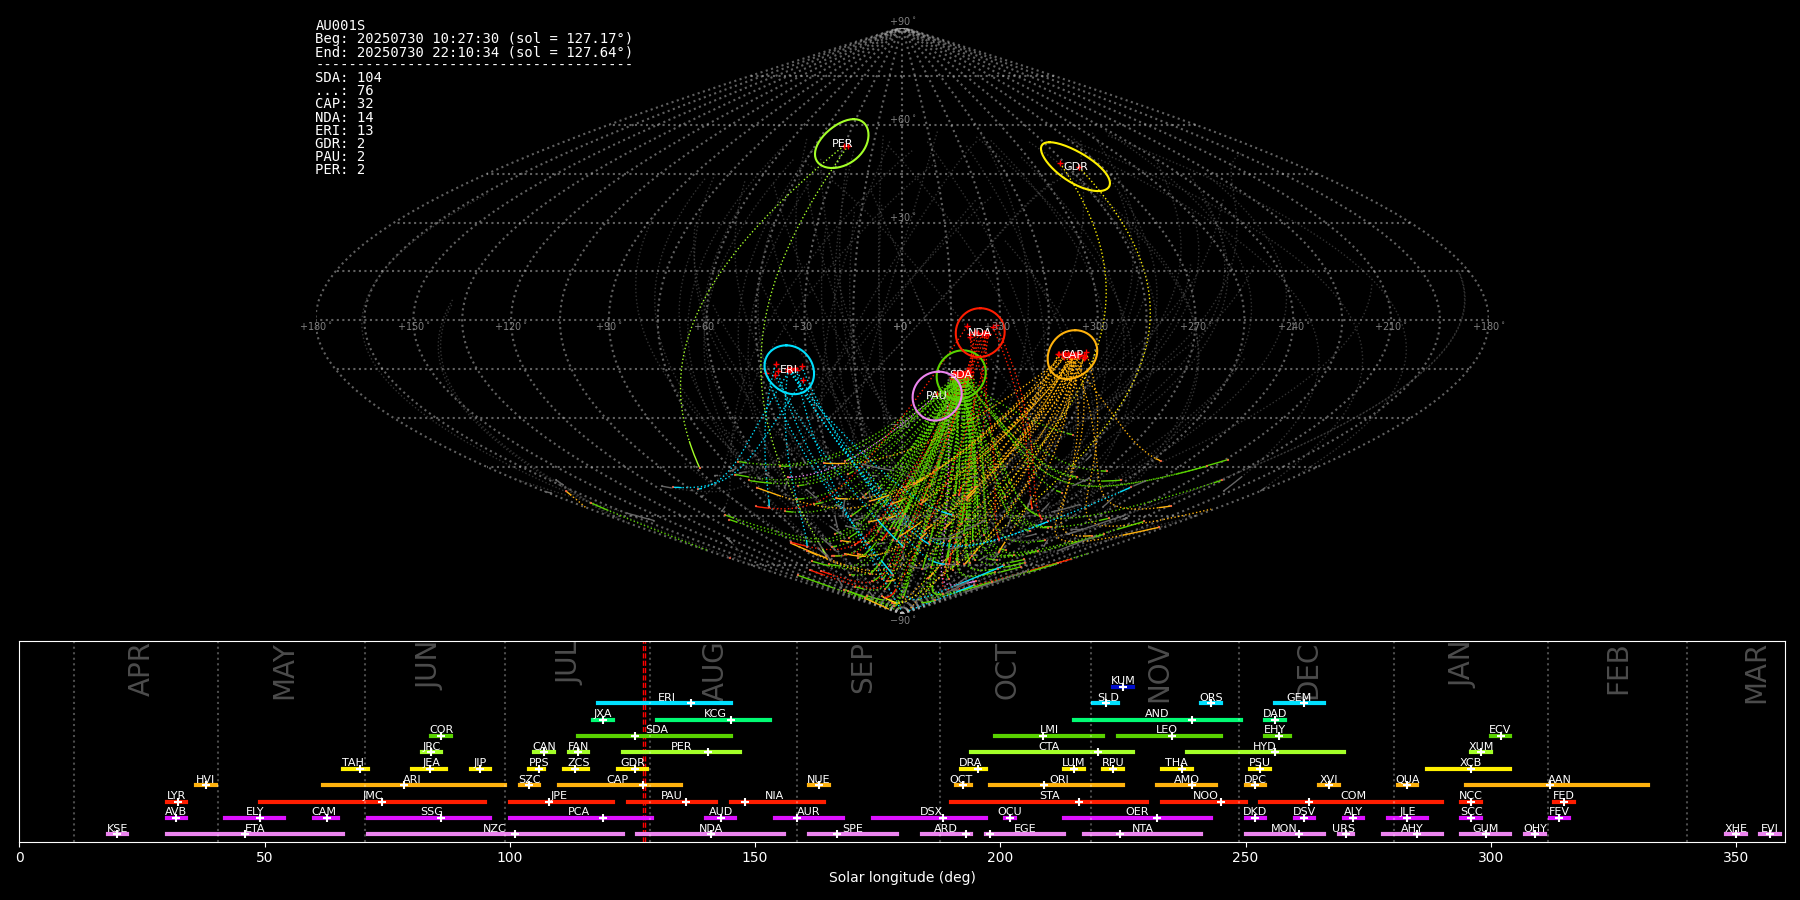Select the LMI shower bar in timeline
The width and height of the screenshot is (1800, 900).
point(1049,736)
